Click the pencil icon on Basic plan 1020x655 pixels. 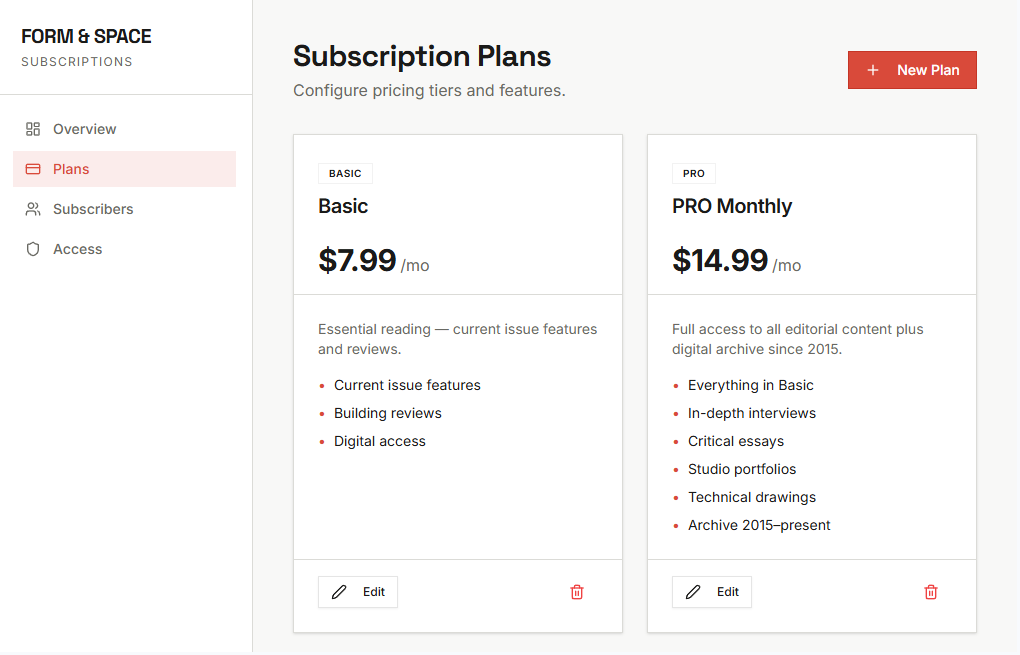pyautogui.click(x=339, y=592)
